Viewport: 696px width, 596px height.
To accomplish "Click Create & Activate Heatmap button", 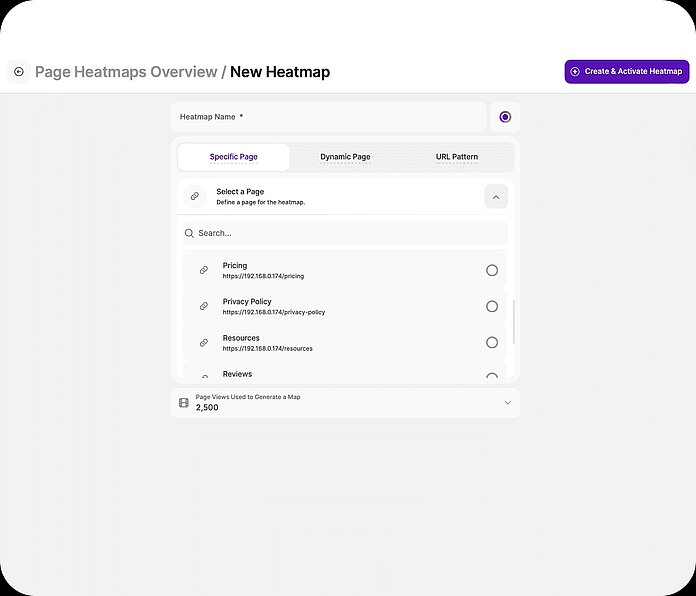I will click(x=626, y=72).
